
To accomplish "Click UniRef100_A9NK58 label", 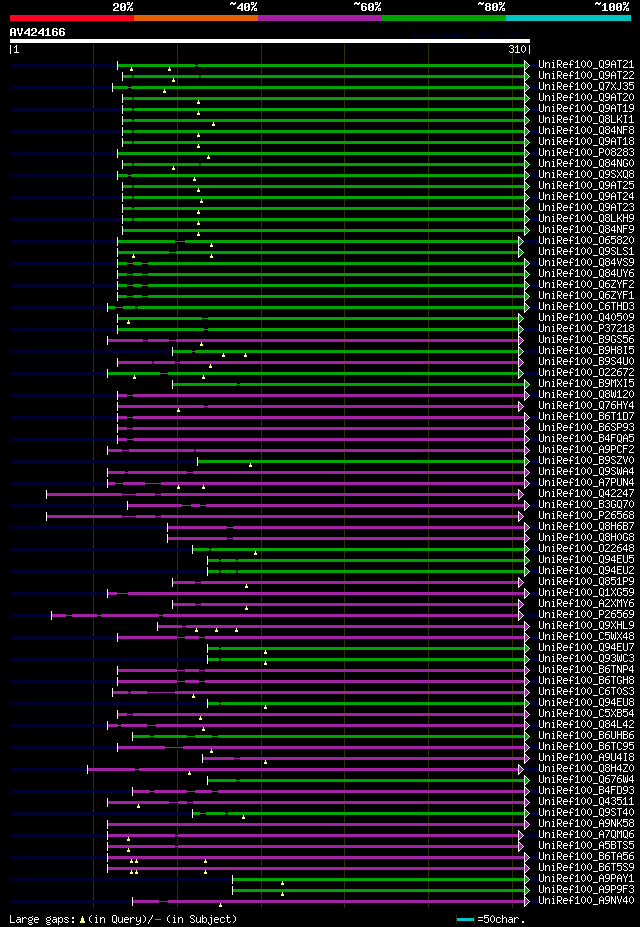I will (x=586, y=824).
